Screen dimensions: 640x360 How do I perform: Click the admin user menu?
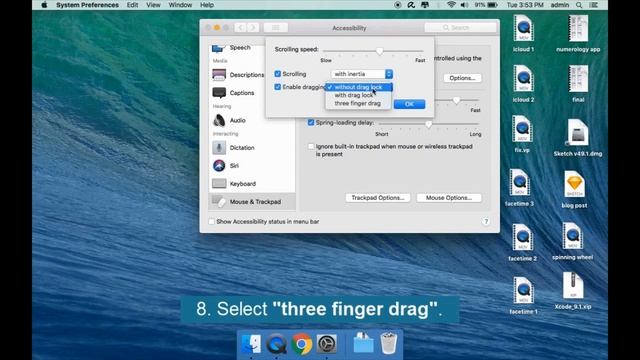tap(560, 5)
